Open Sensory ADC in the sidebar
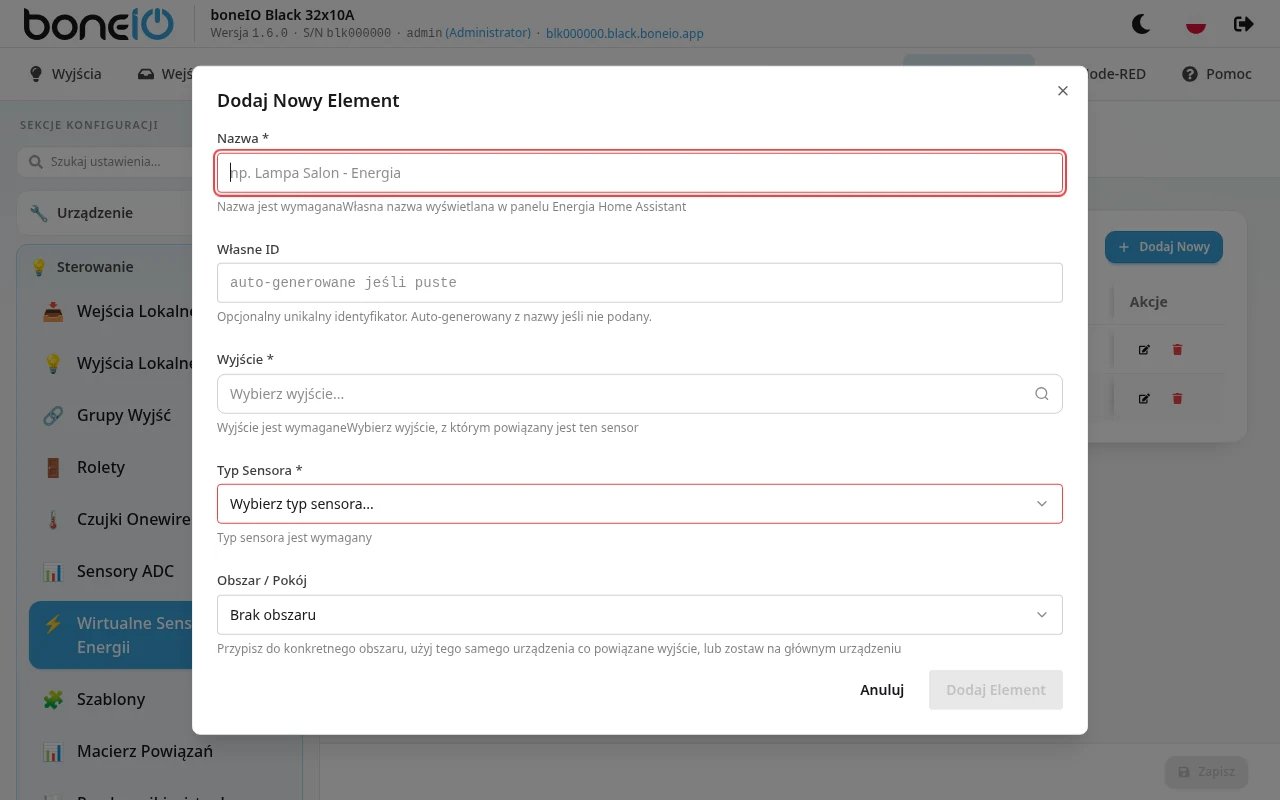The width and height of the screenshot is (1280, 800). pyautogui.click(x=111, y=571)
